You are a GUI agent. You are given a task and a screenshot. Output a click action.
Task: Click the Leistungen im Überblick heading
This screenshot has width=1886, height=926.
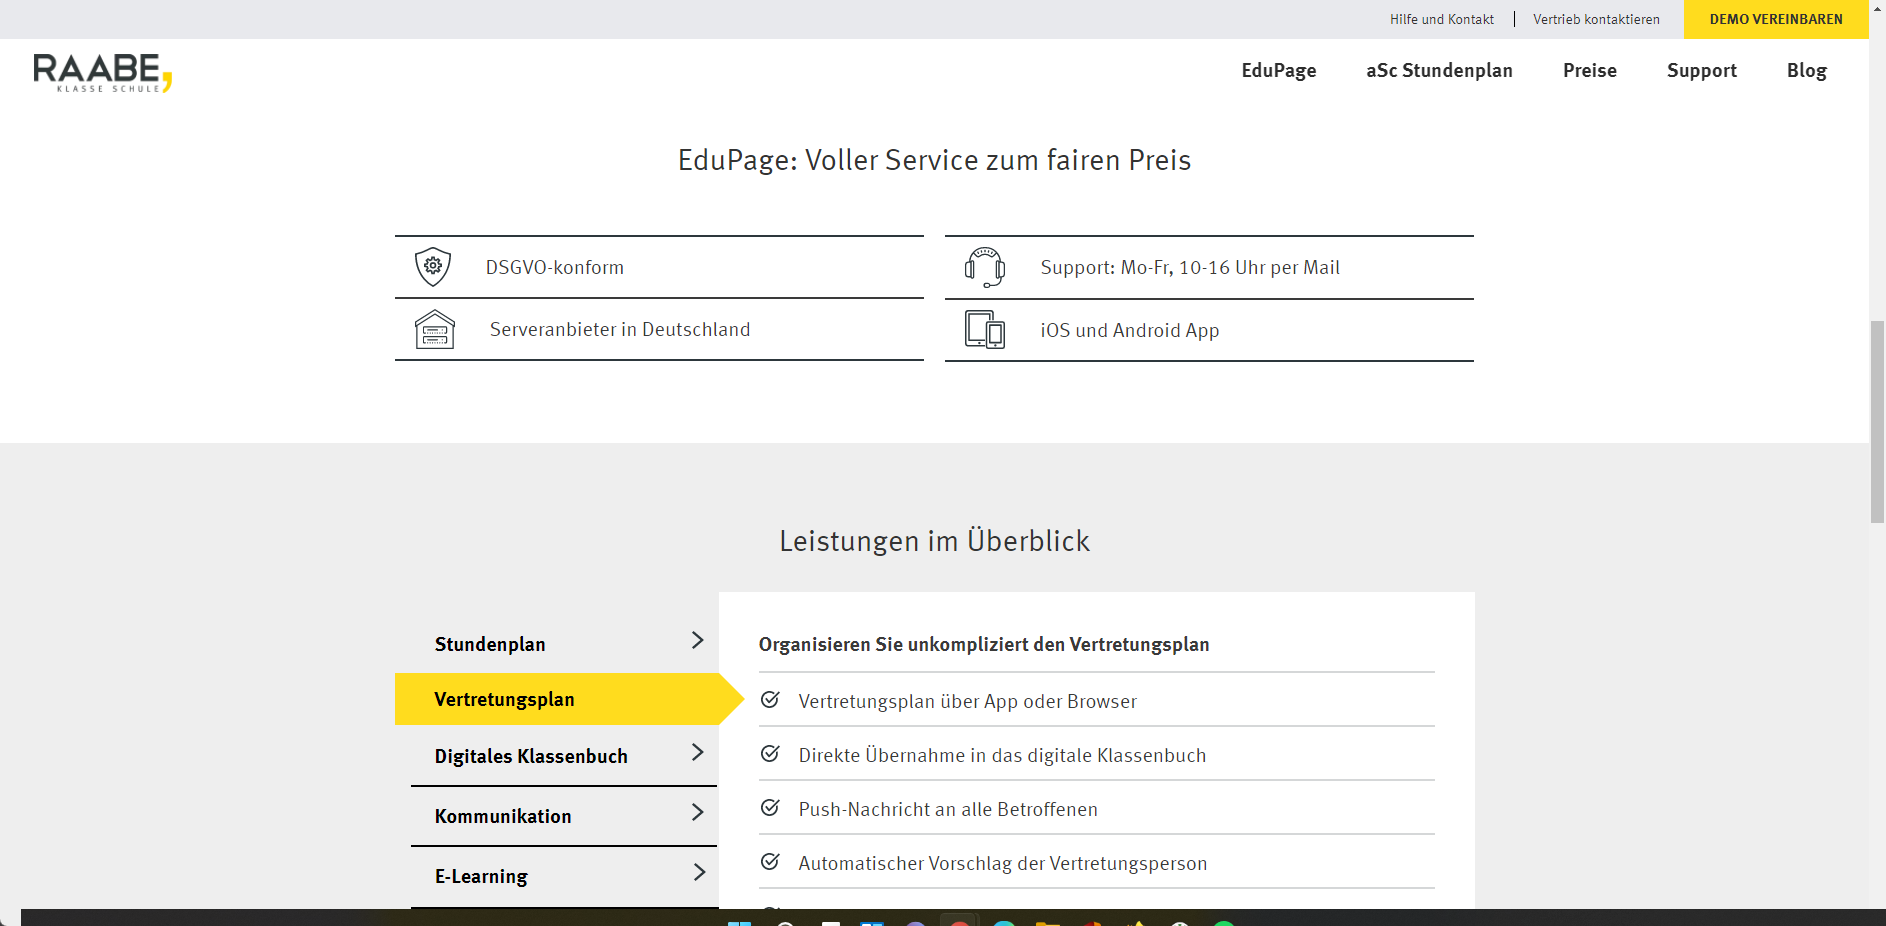934,541
